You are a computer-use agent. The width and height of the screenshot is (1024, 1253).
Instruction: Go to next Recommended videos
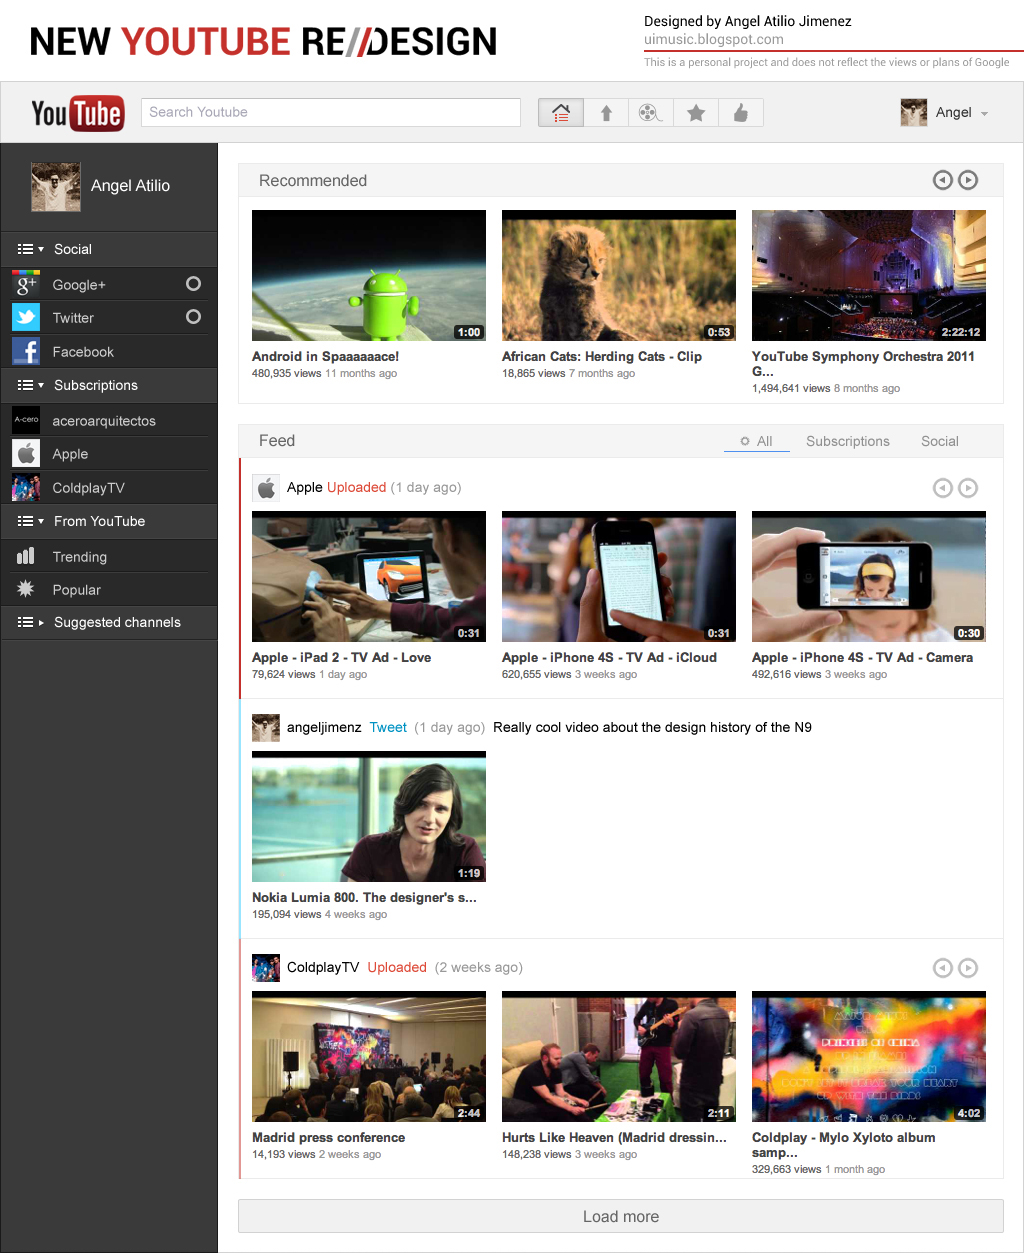(x=968, y=180)
